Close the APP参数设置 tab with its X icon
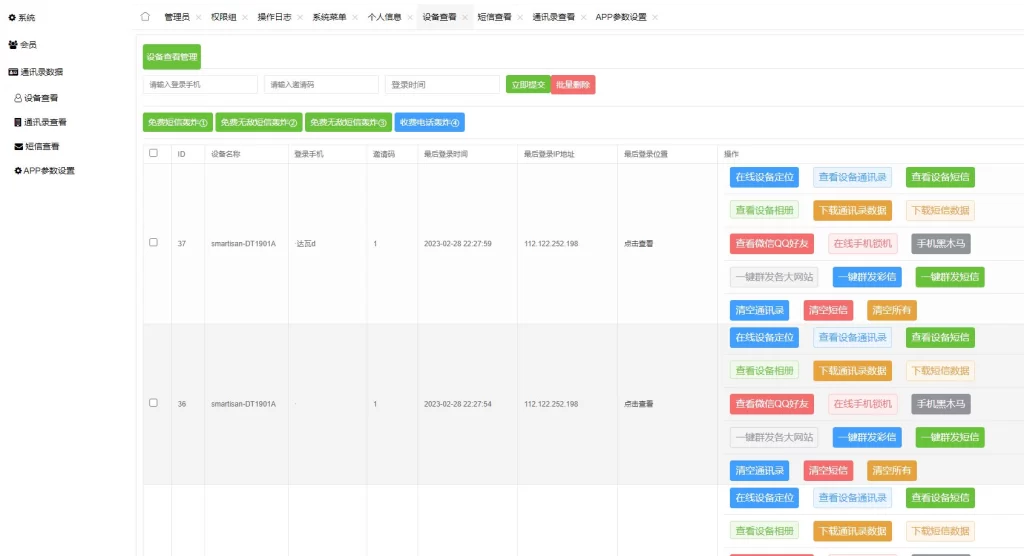The width and height of the screenshot is (1024, 556). pyautogui.click(x=655, y=18)
